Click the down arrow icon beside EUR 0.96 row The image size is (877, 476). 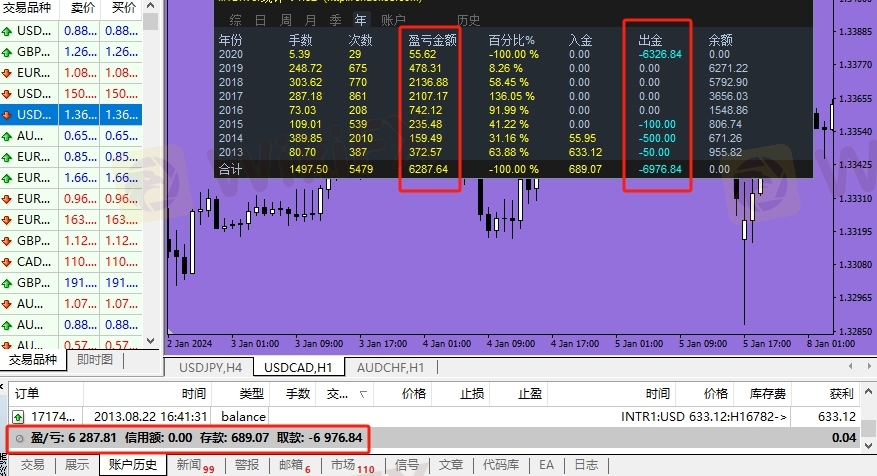point(7,199)
